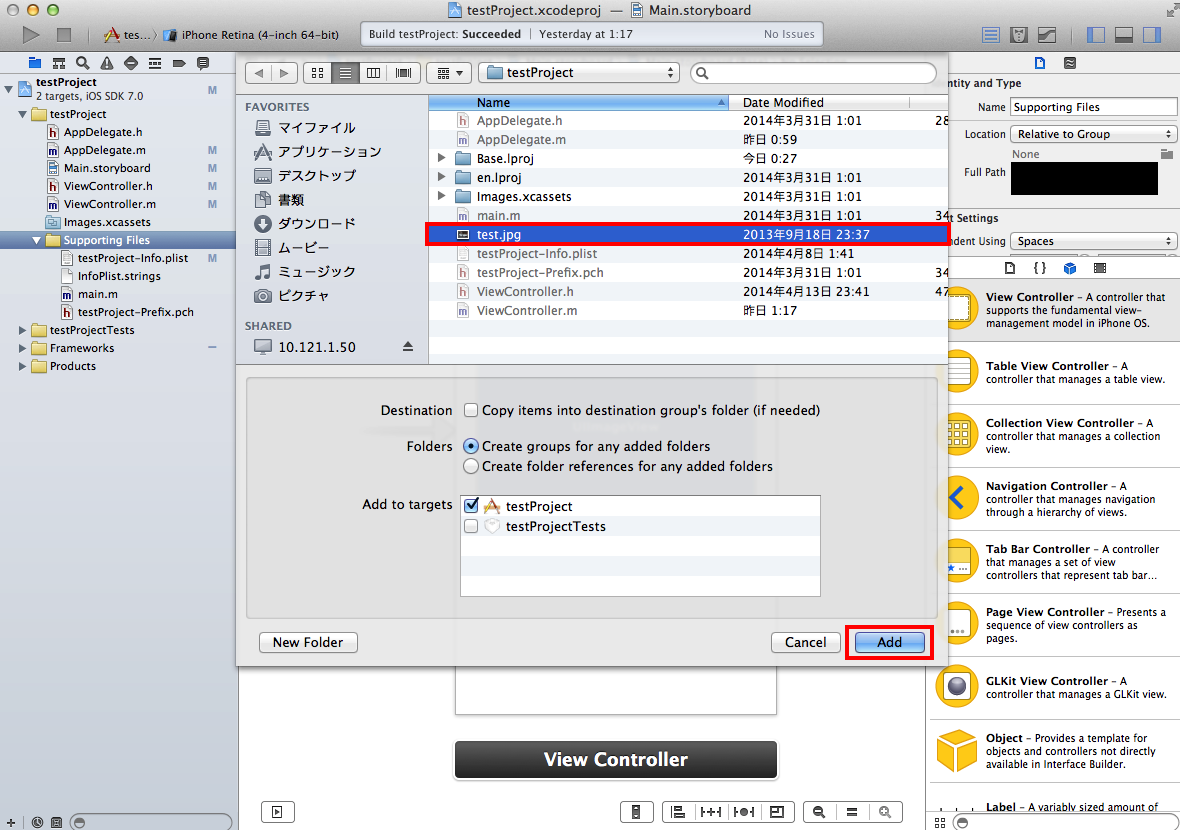Image resolution: width=1180 pixels, height=830 pixels.
Task: Zoom out the storyboard canvas
Action: click(x=819, y=812)
